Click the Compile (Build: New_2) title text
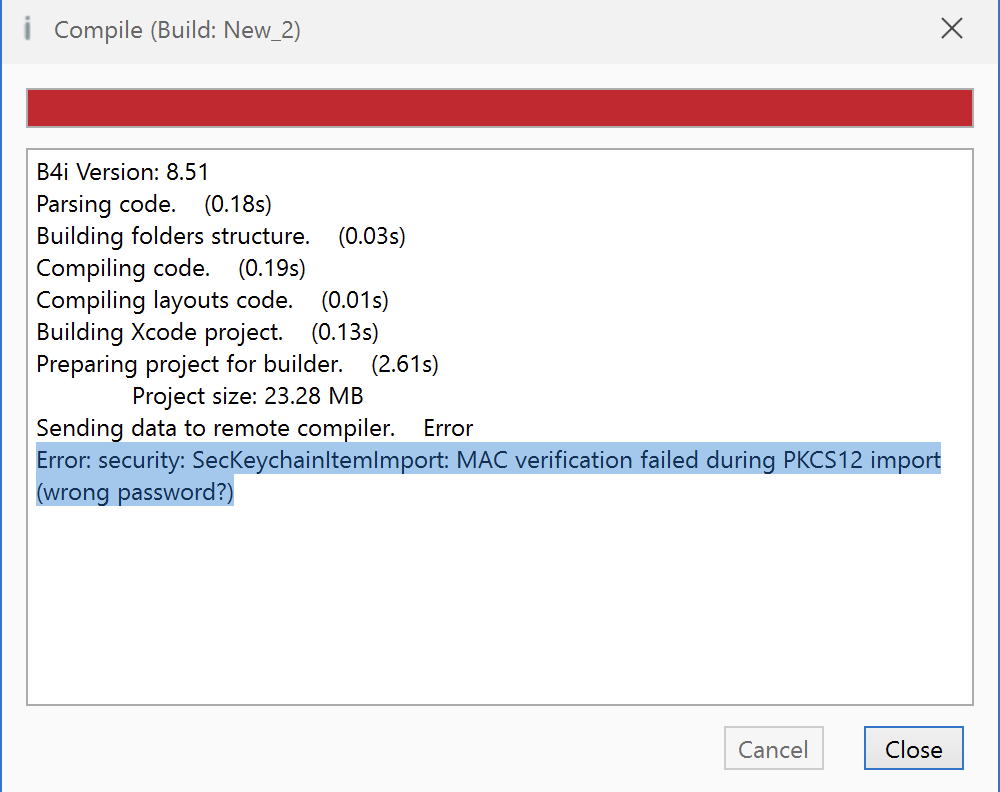This screenshot has height=792, width=1000. click(177, 30)
